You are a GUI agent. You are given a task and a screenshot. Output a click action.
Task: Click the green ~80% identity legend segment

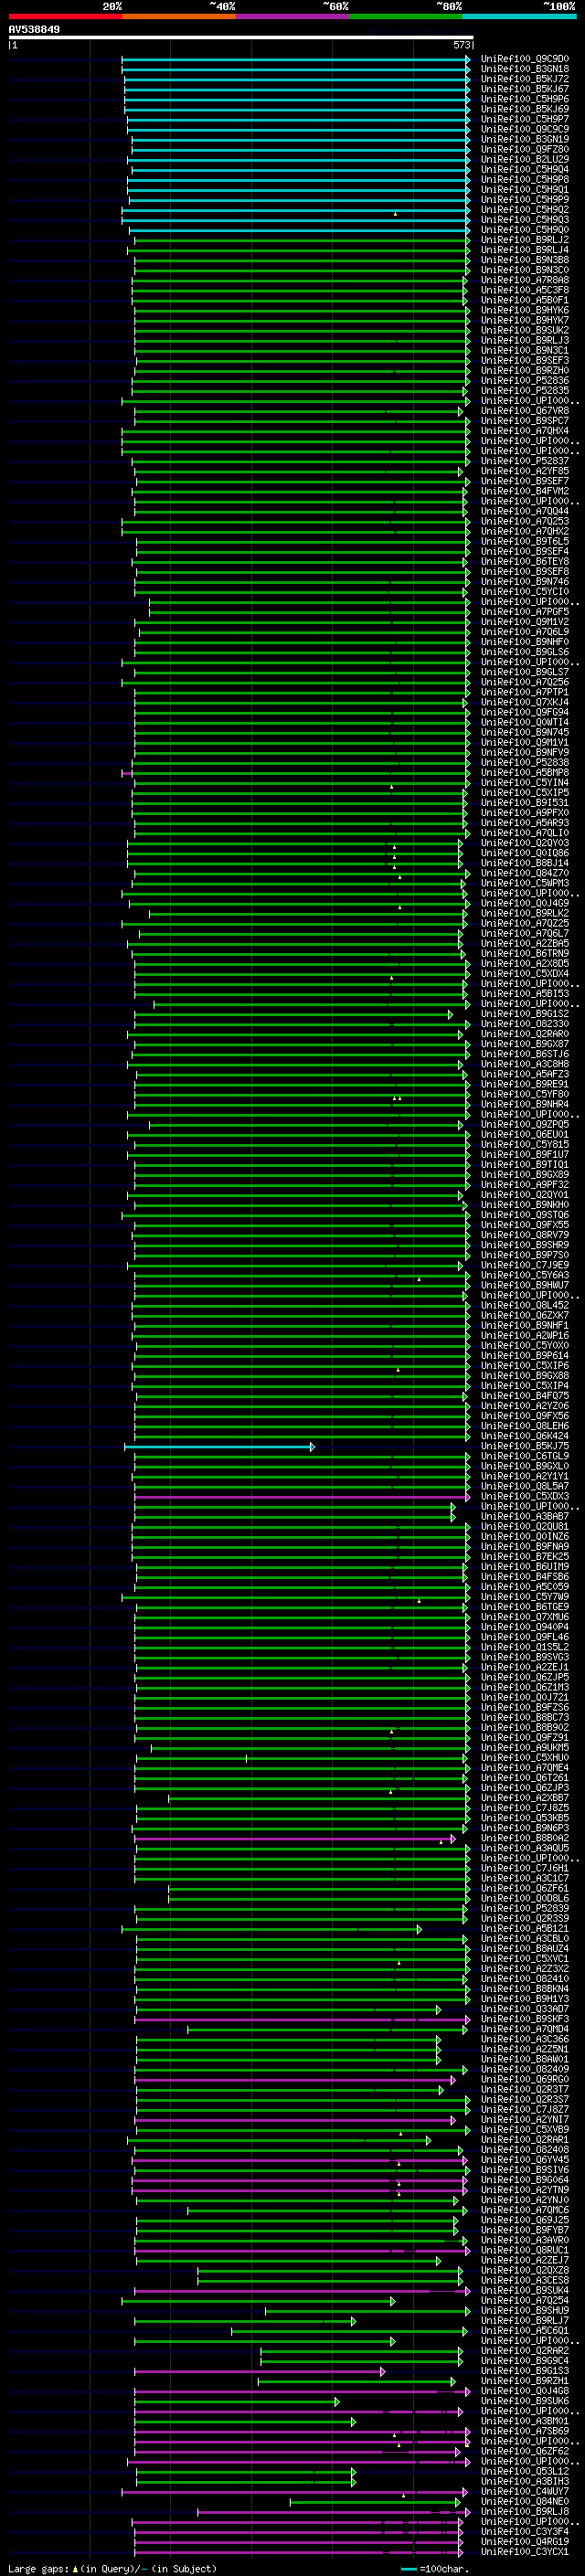pos(406,16)
